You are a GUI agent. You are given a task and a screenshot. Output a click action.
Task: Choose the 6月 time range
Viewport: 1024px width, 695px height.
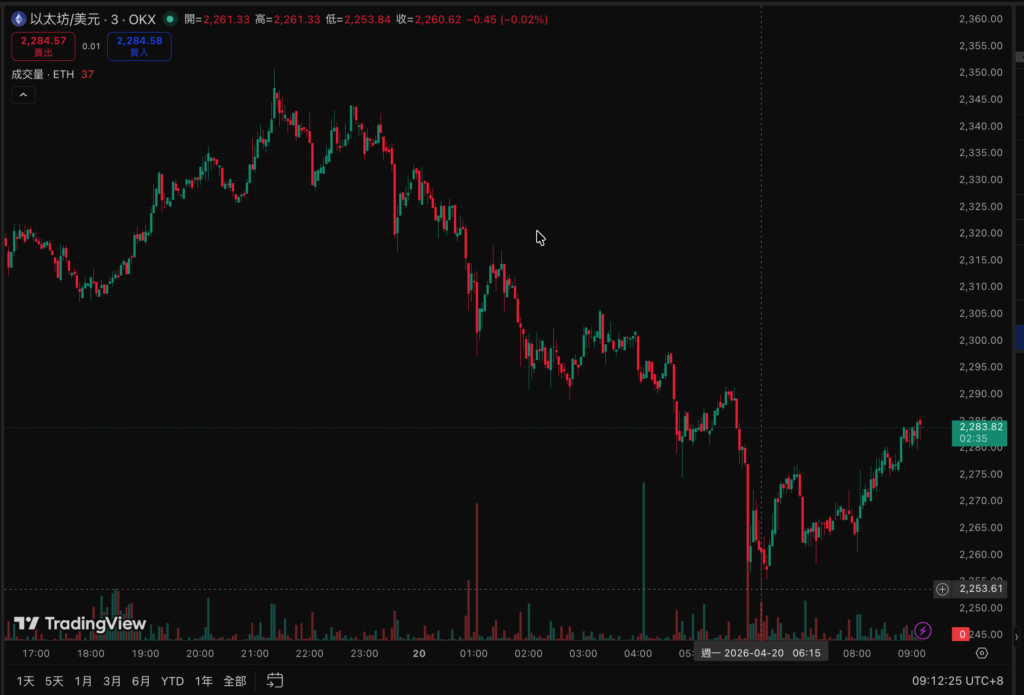tap(141, 681)
